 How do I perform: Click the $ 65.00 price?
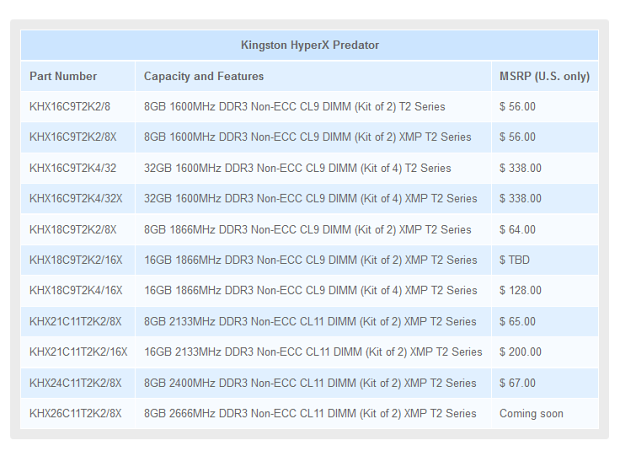click(517, 321)
